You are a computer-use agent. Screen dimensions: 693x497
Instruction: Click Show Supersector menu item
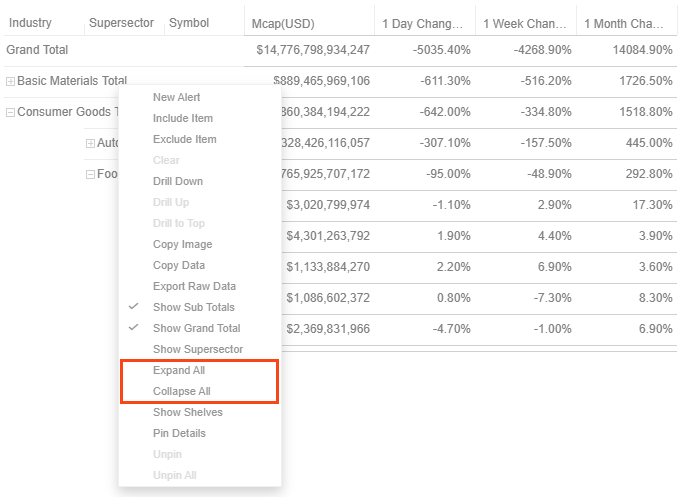(x=197, y=349)
